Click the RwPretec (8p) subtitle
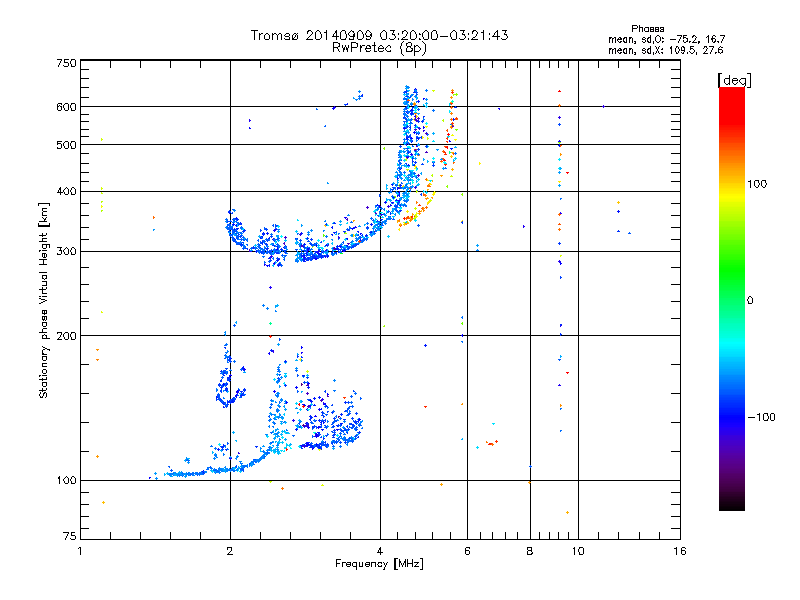This screenshot has height=600, width=800. [379, 48]
